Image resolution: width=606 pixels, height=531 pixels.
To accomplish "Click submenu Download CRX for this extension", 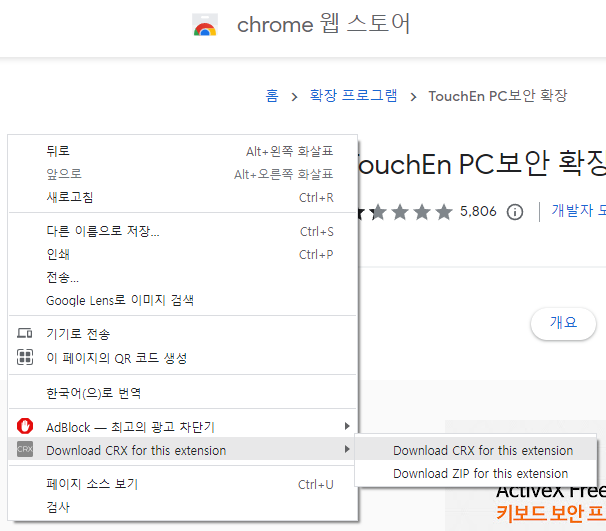I will pyautogui.click(x=476, y=450).
